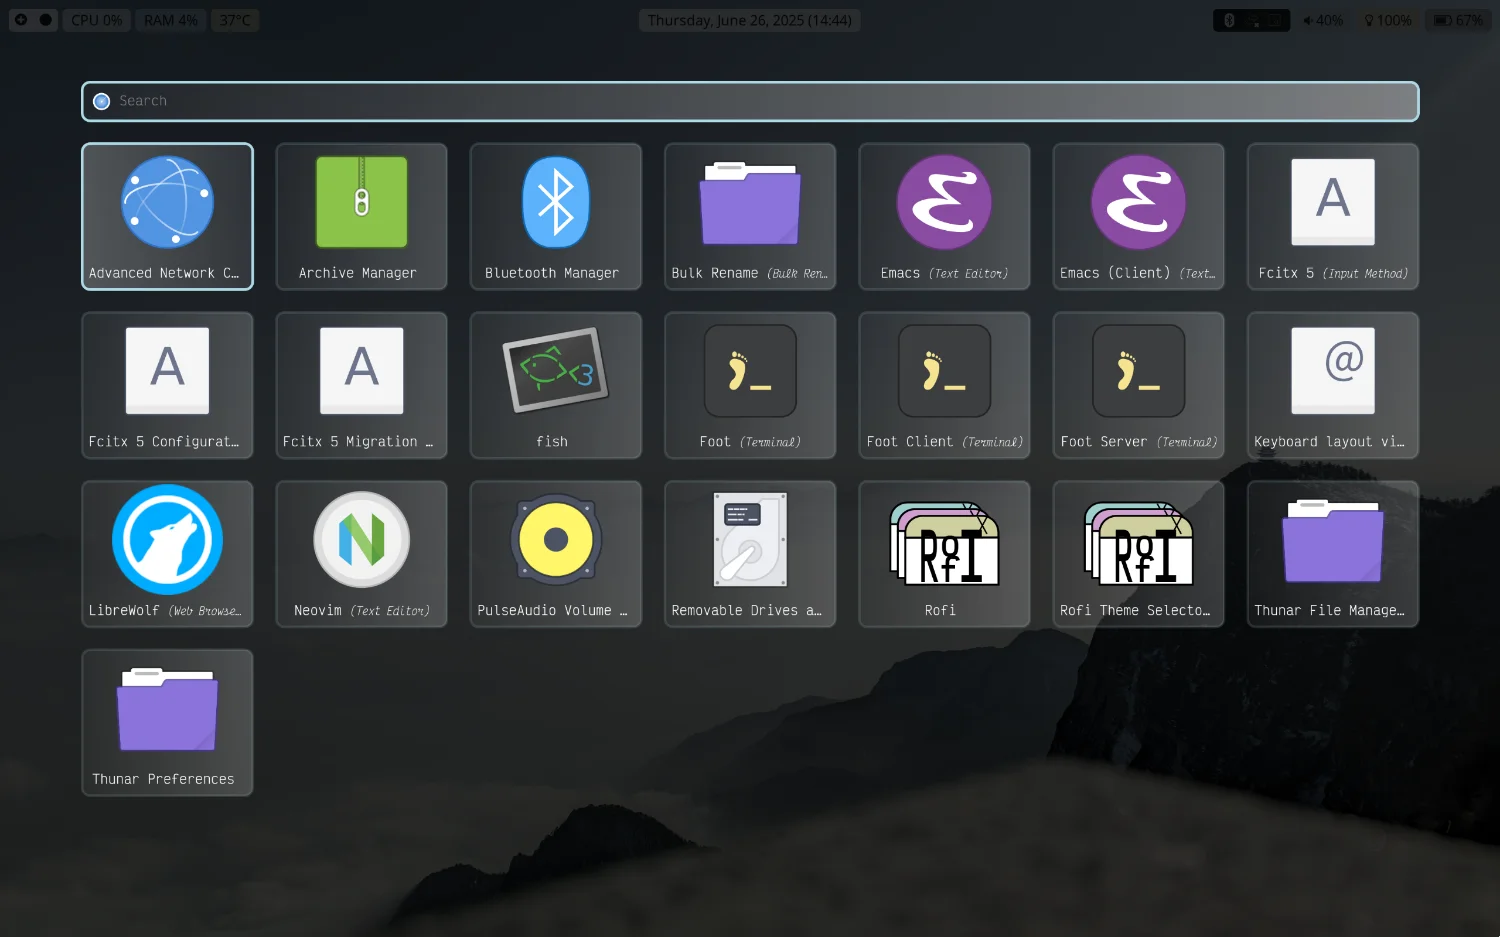Open Neovim text editor
Screen dimensions: 1500x937
(361, 554)
